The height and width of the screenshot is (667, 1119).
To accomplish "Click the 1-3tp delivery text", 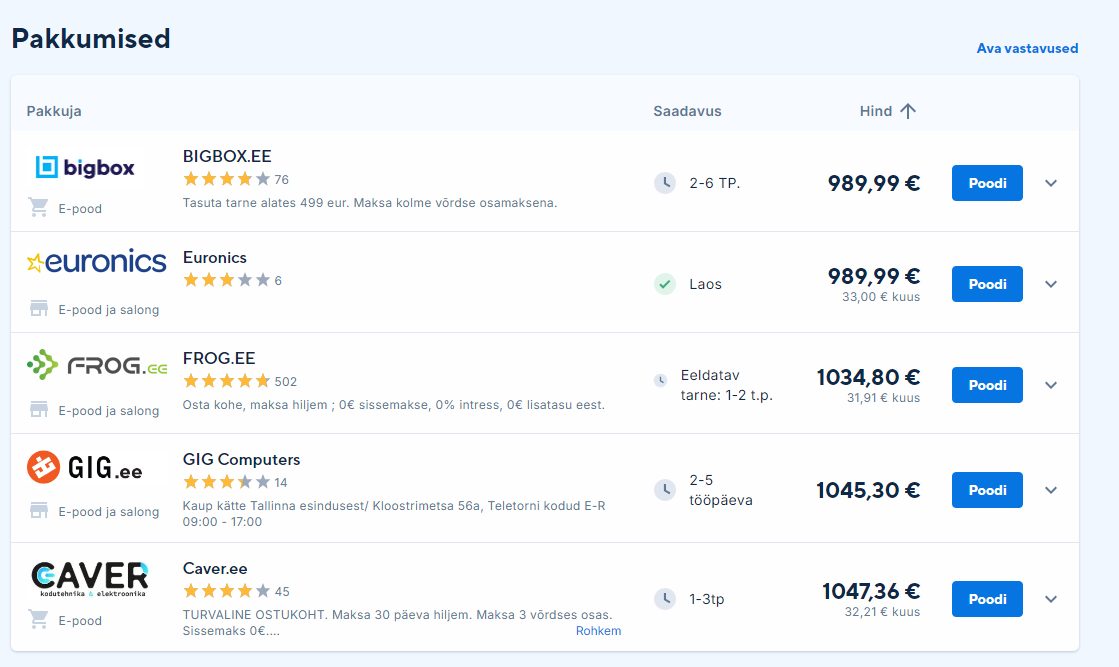I will click(707, 599).
